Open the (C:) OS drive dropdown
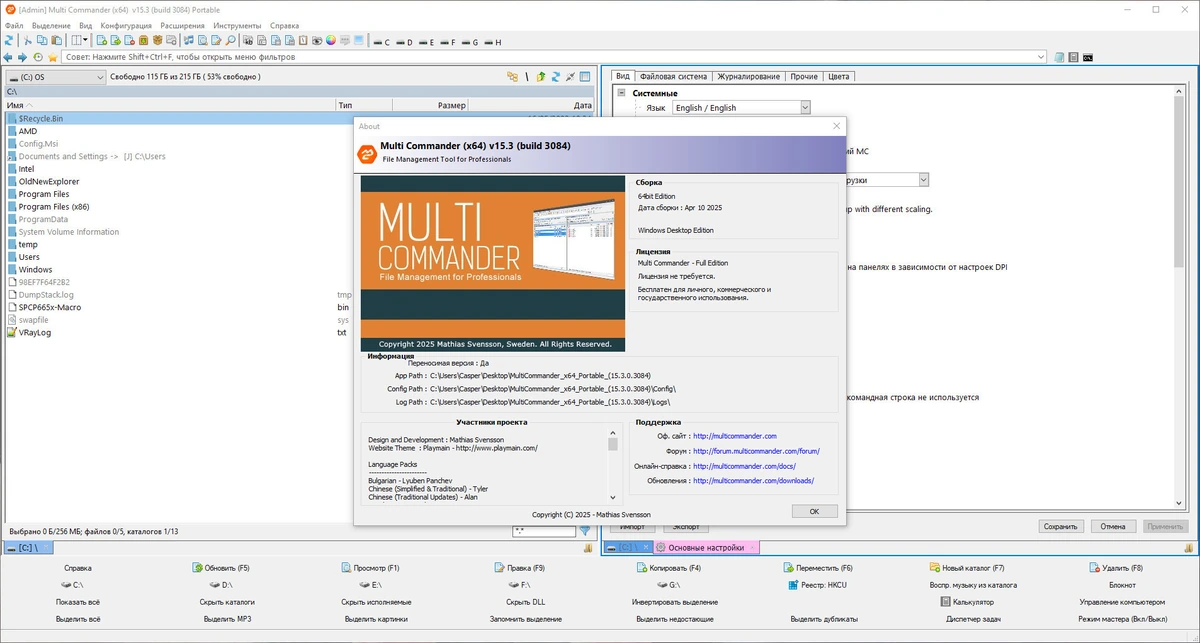 click(56, 77)
